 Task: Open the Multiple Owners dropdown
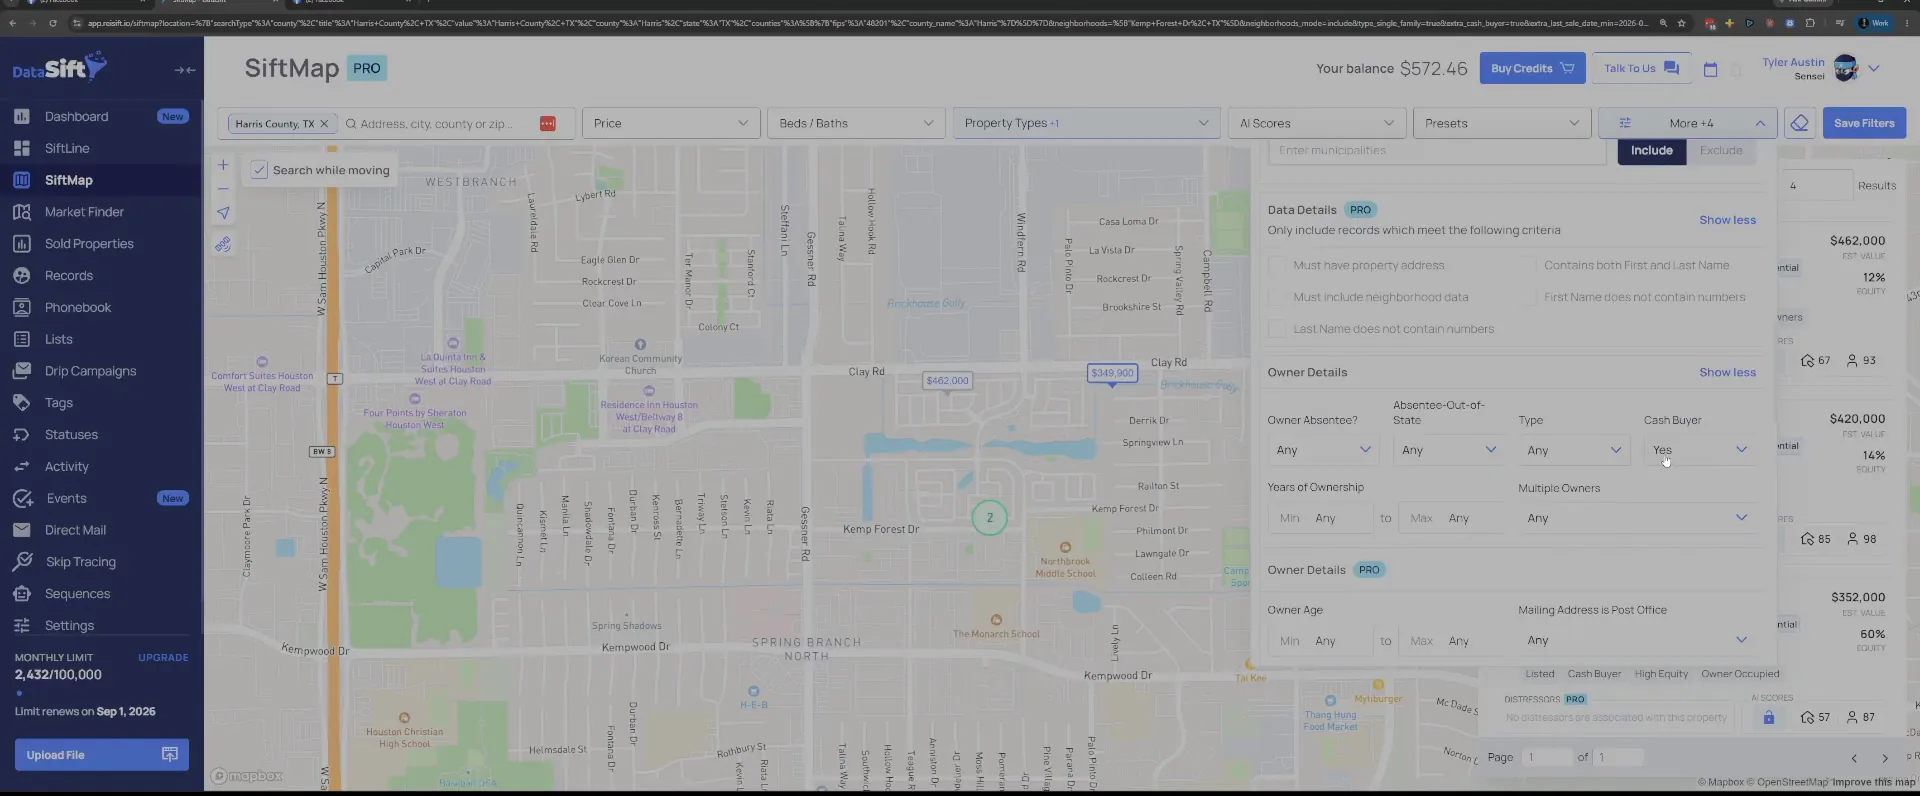click(1638, 518)
